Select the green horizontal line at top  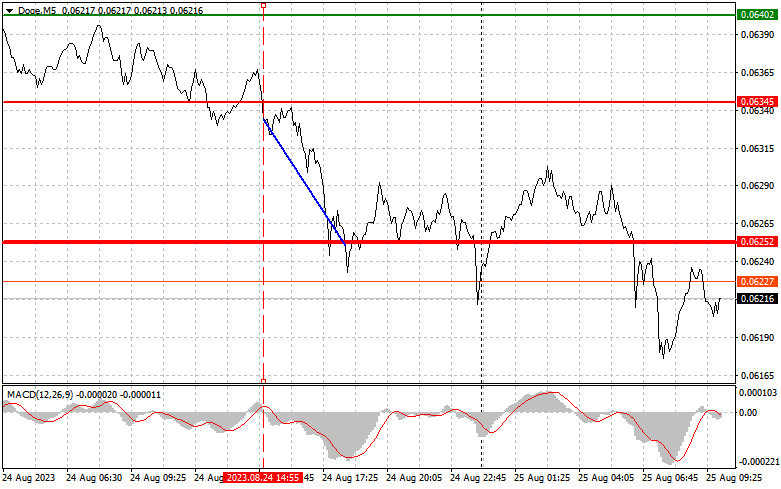point(400,15)
